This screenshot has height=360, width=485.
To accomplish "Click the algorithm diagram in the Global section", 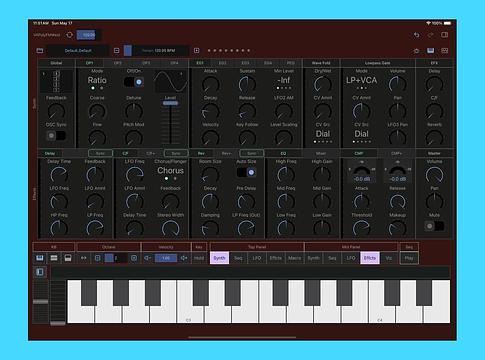I will click(x=56, y=81).
